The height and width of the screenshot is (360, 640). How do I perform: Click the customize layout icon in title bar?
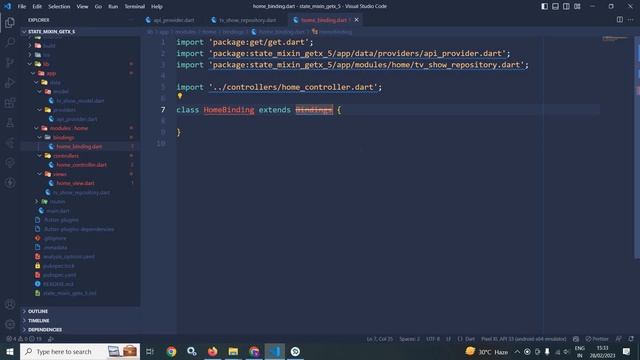click(577, 6)
